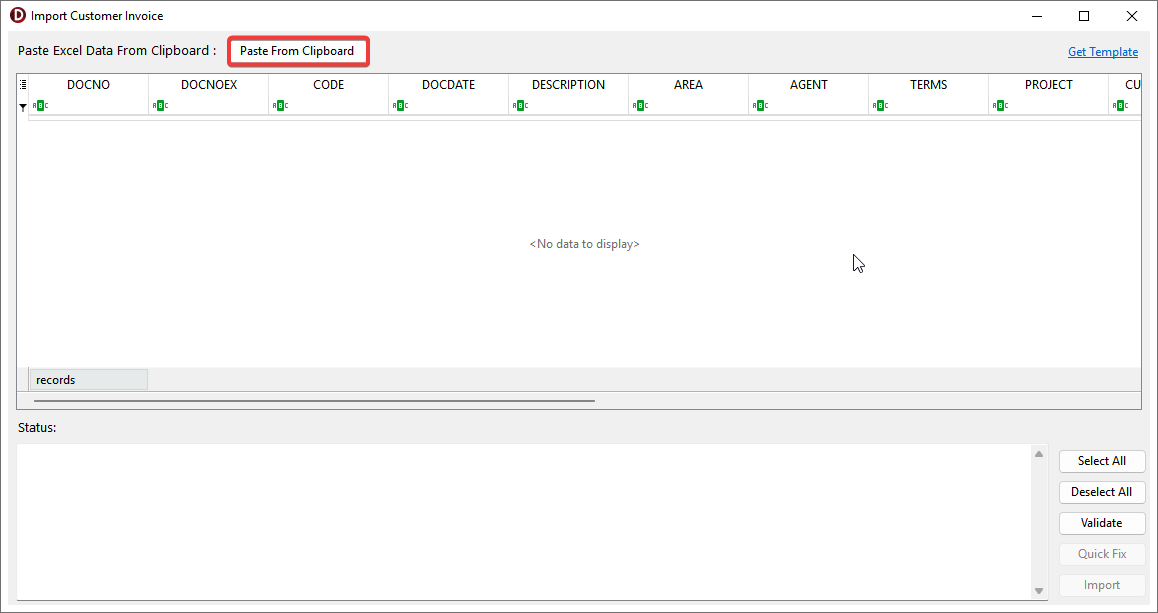The image size is (1158, 613).
Task: Click the Status box scroll down arrow
Action: click(1038, 591)
